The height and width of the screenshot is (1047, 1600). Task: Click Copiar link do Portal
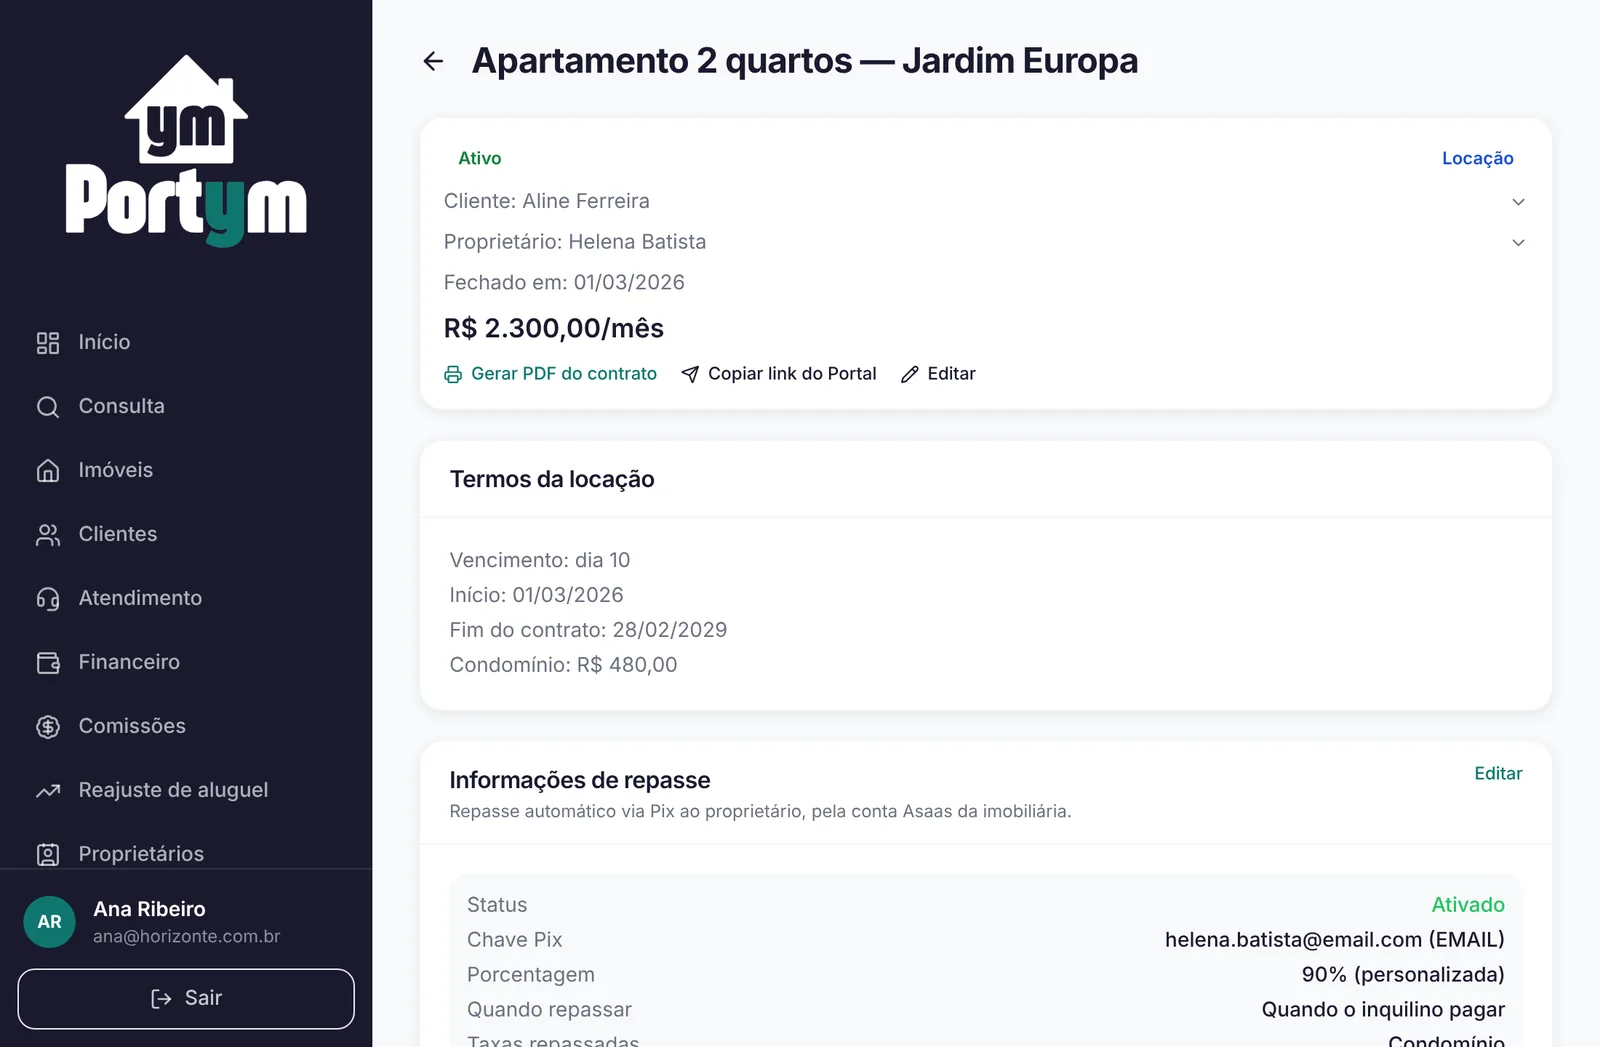click(x=779, y=374)
